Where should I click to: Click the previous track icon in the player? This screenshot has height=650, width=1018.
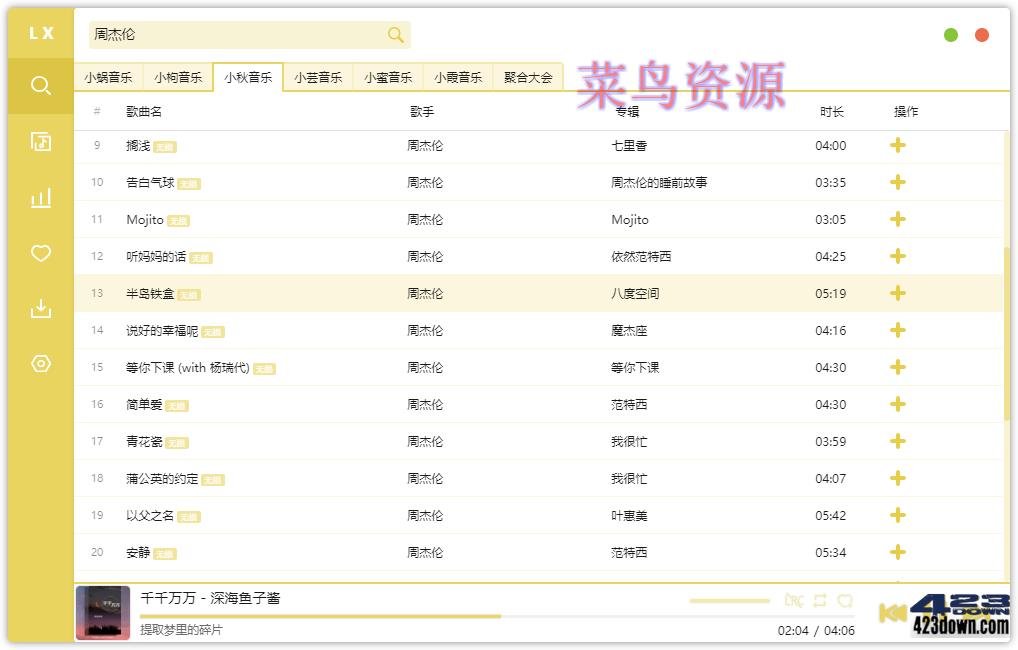(x=893, y=611)
